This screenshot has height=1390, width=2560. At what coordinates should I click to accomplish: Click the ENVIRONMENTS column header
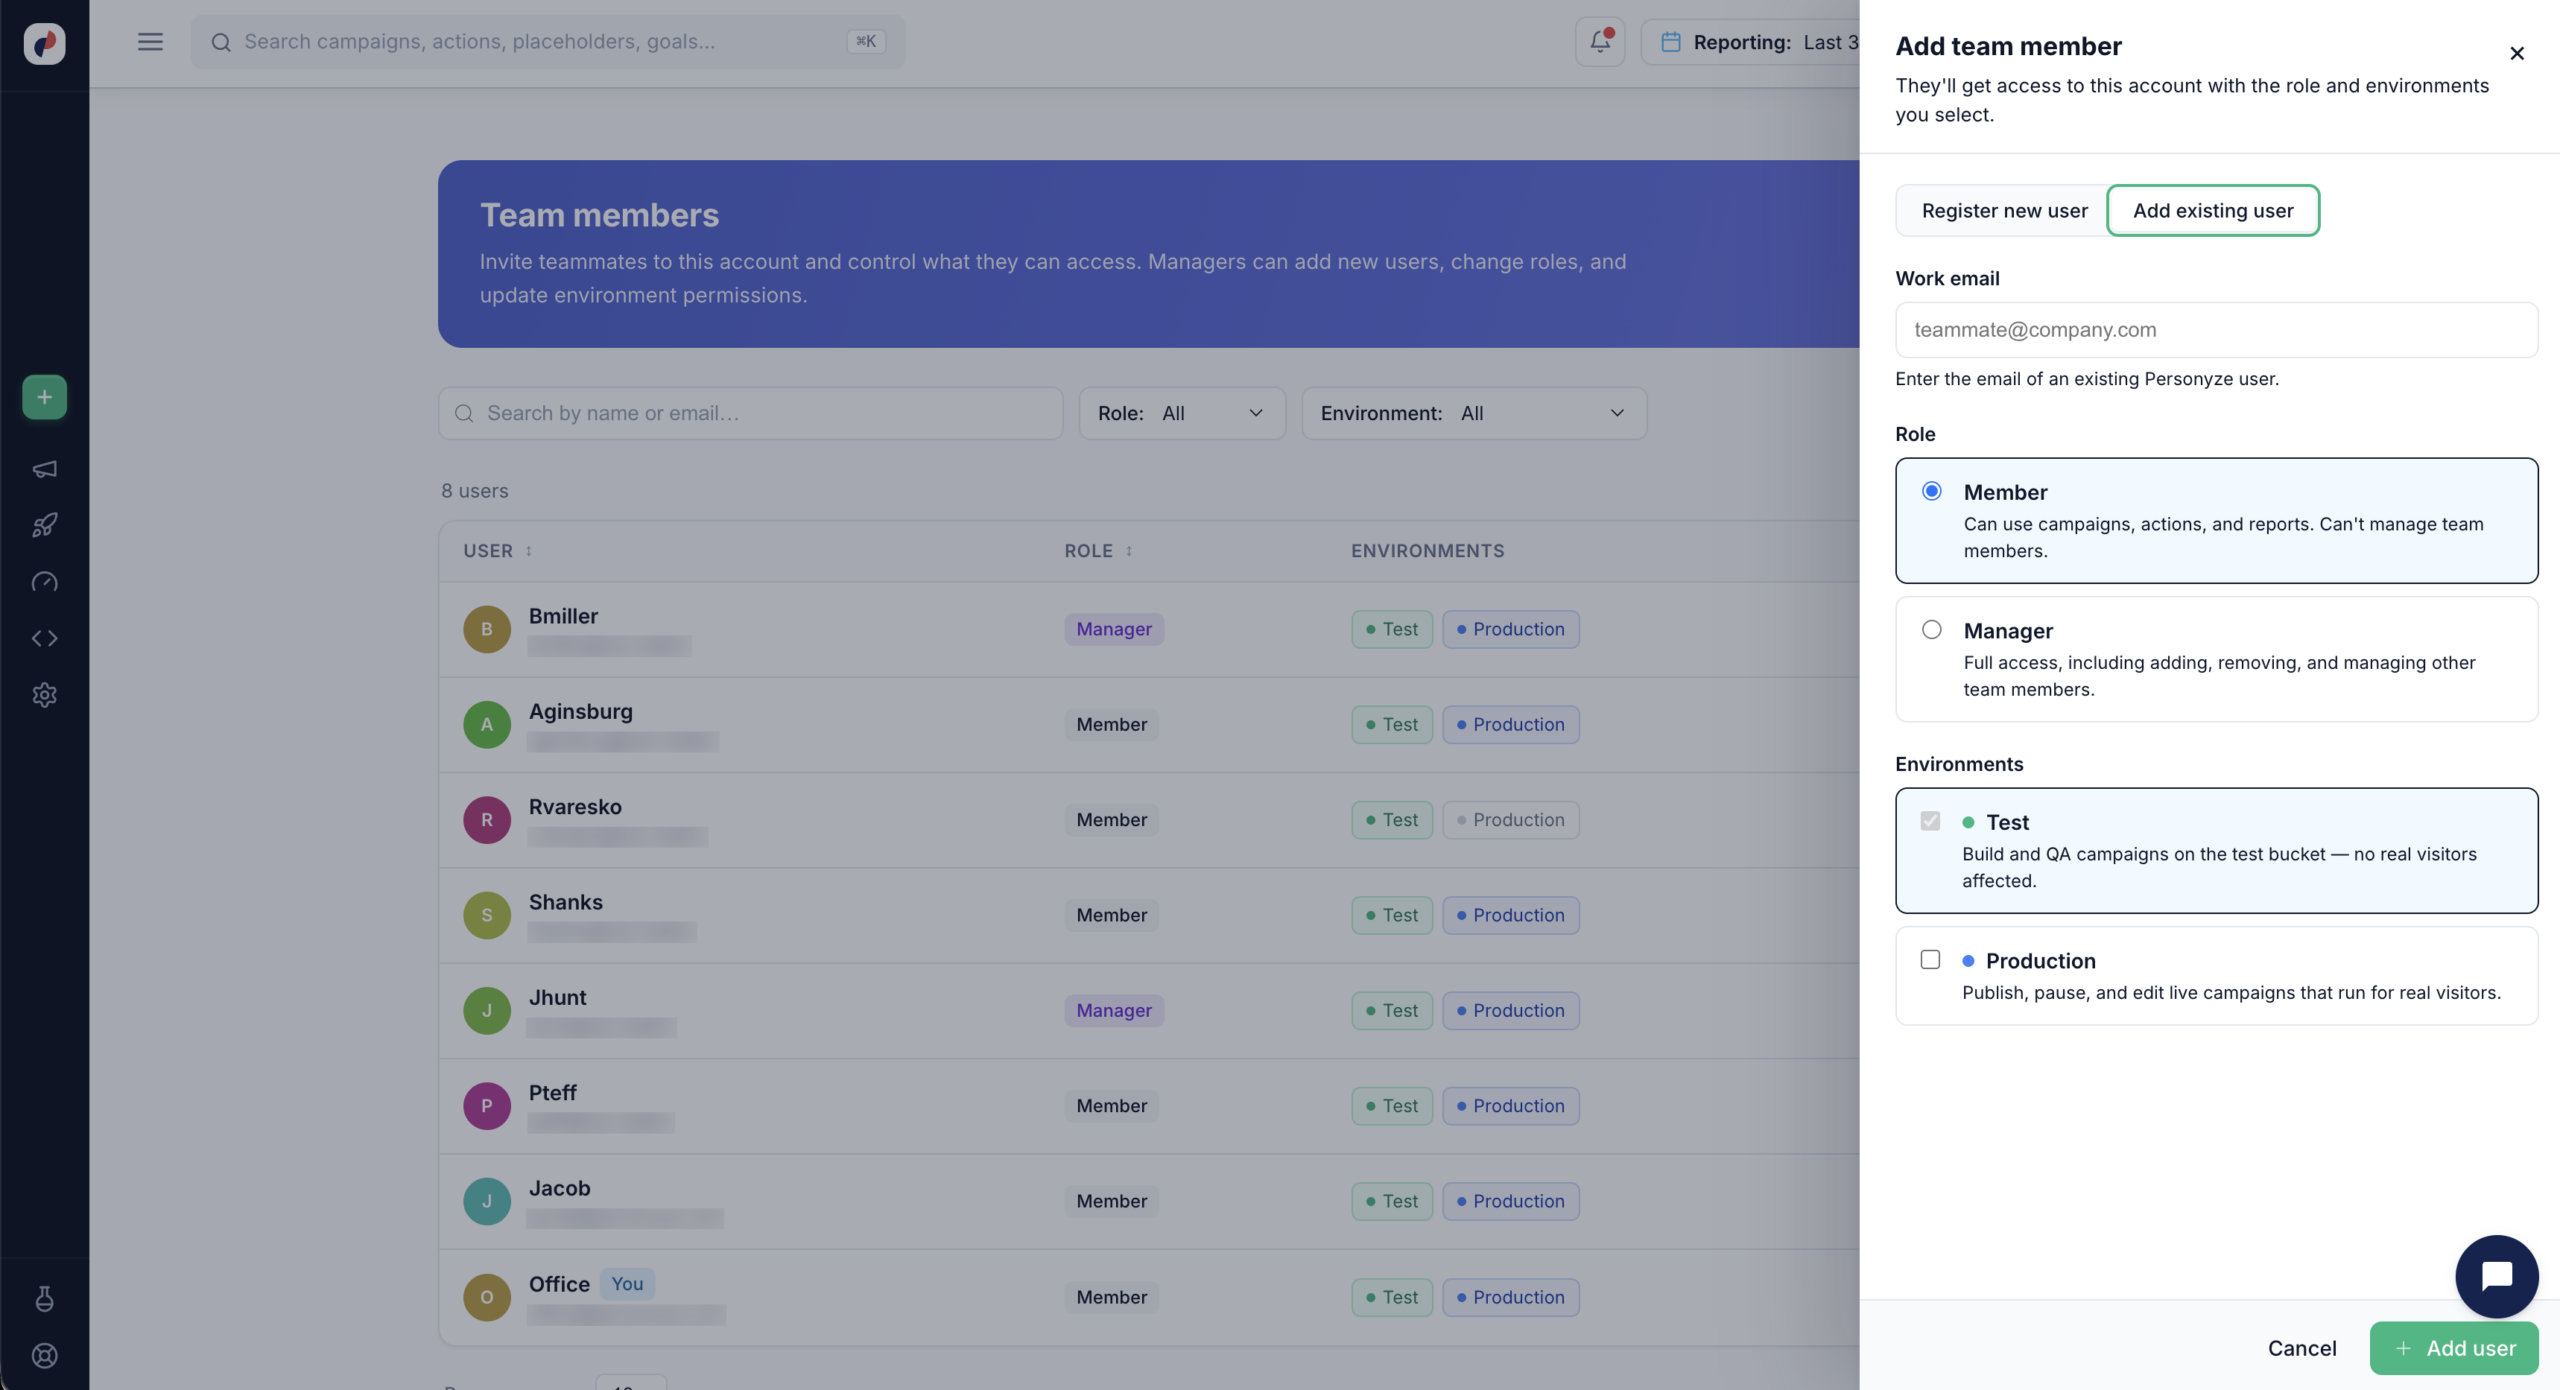pyautogui.click(x=1427, y=551)
